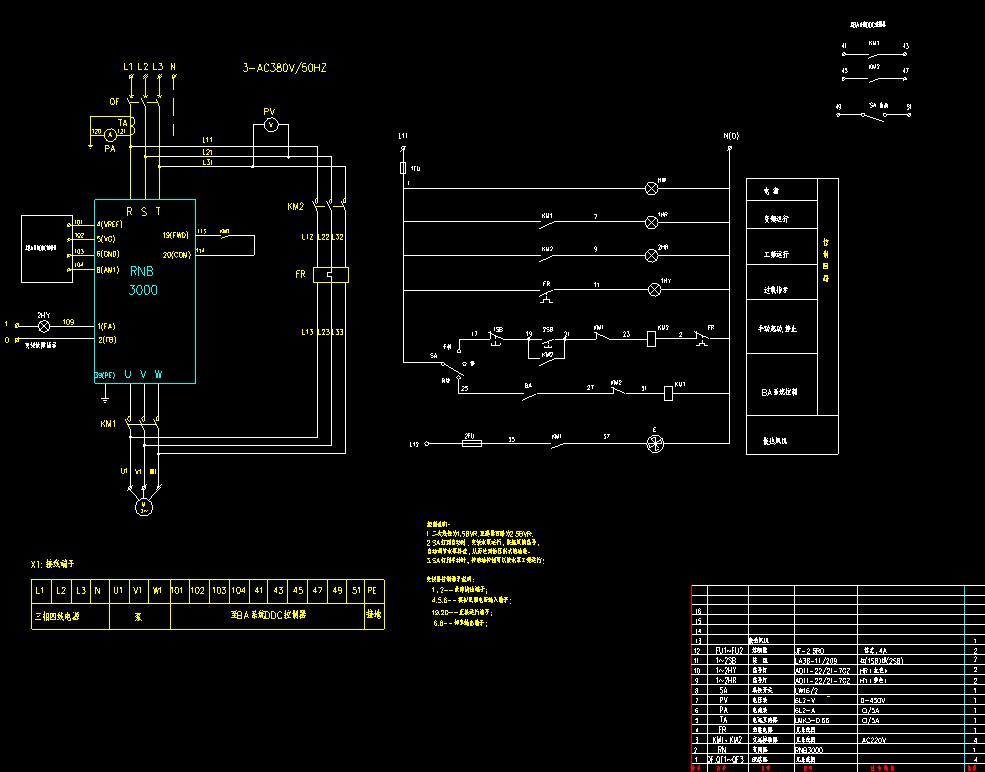
Task: Click the '2(TB)' terminal label
Action: (106, 340)
